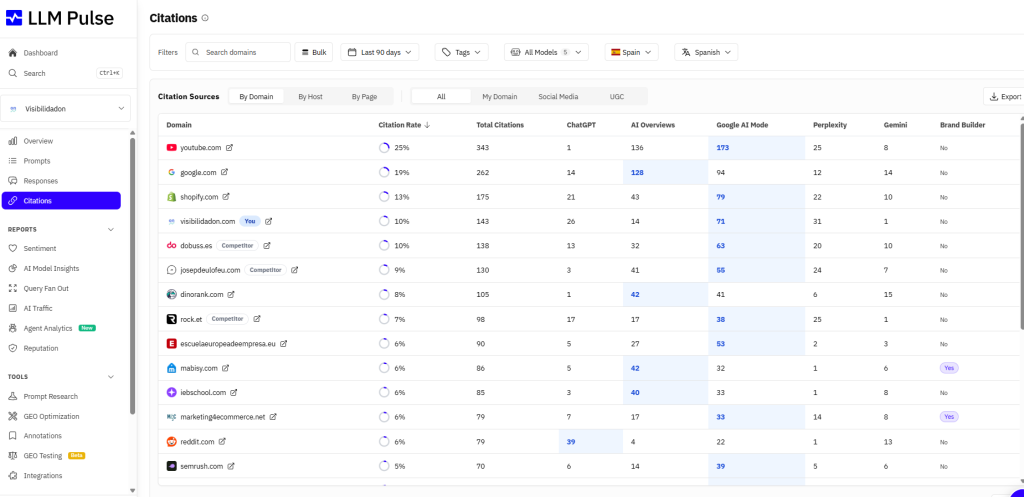1024x497 pixels.
Task: Click the Competitor badge on rock.et row
Action: tap(228, 319)
